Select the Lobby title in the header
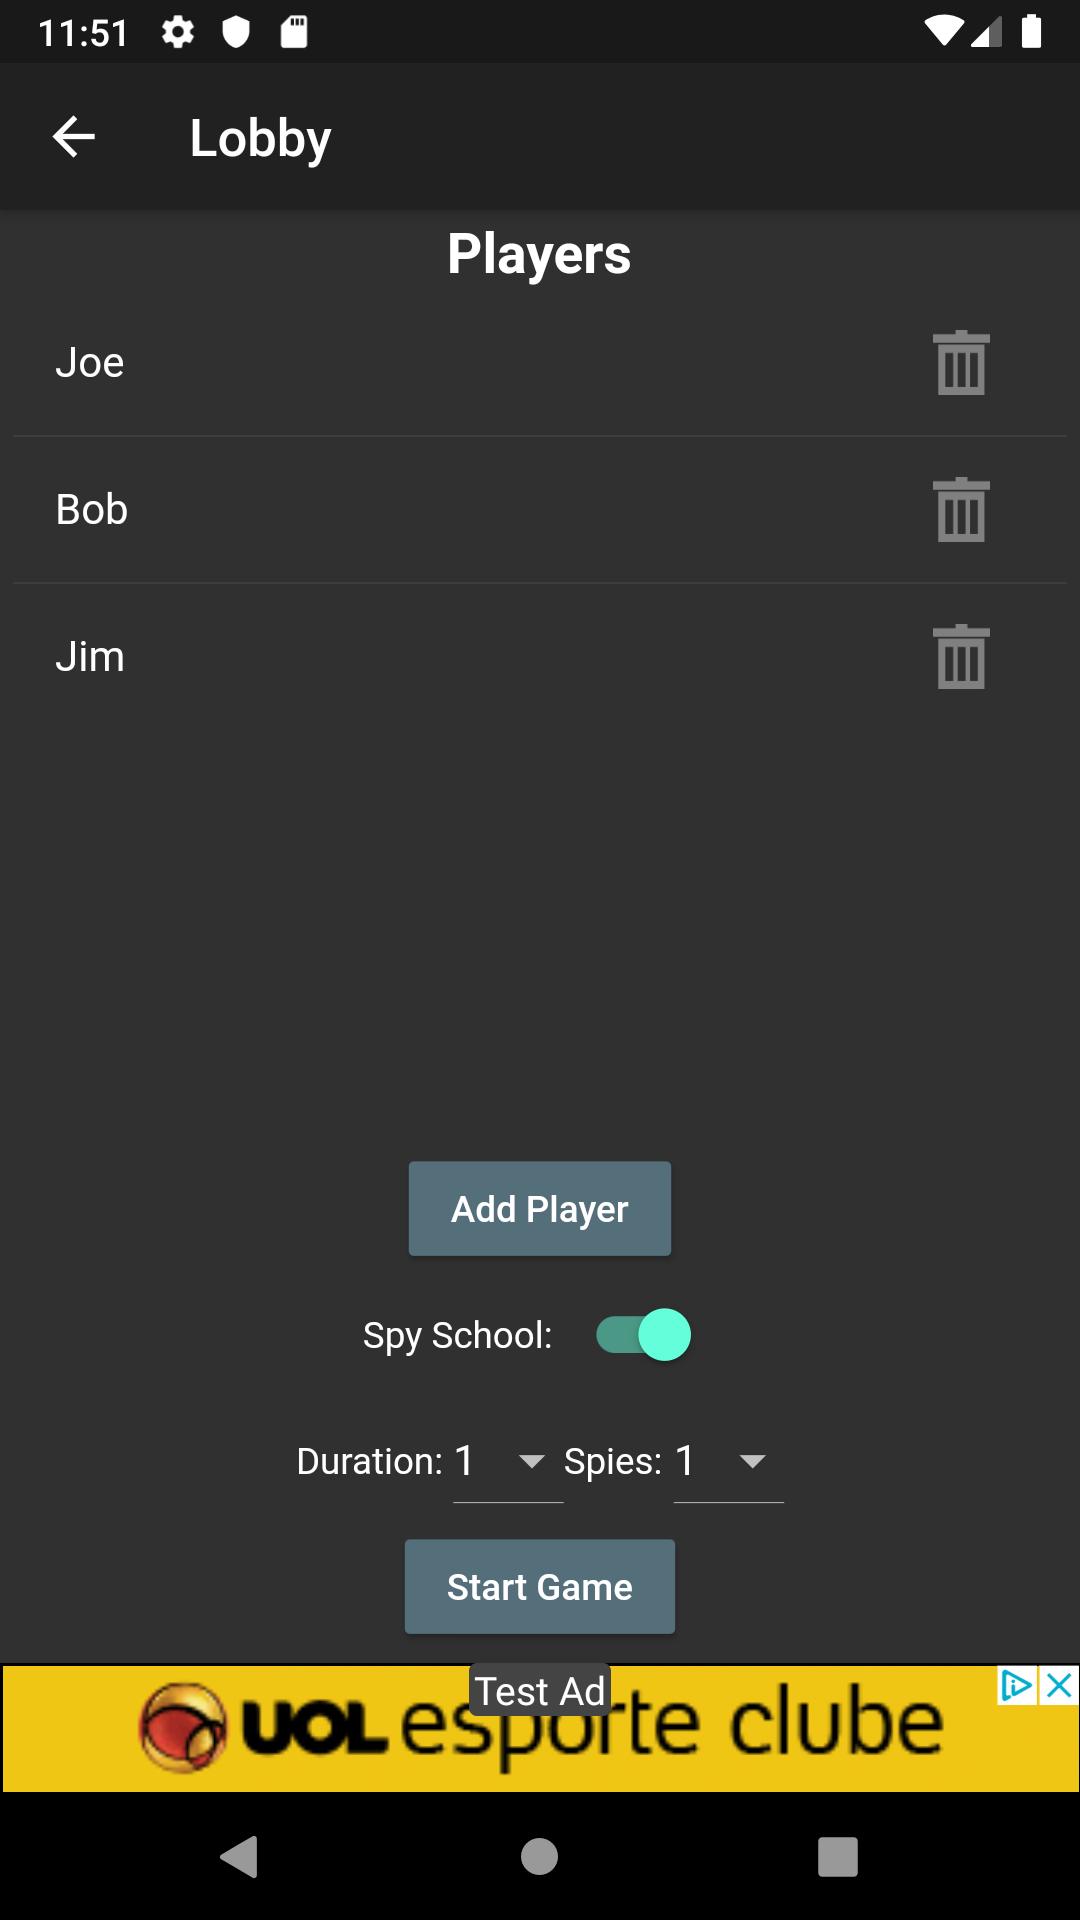 tap(260, 136)
